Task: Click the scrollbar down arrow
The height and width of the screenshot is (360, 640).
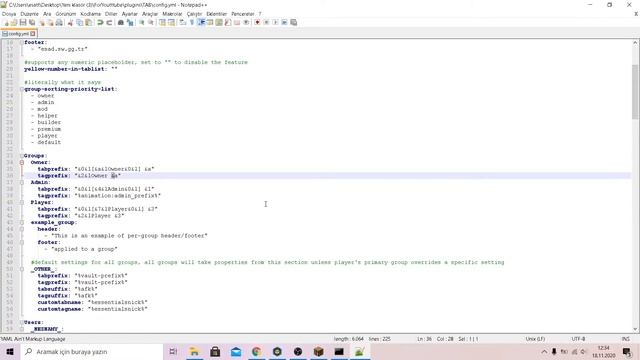Action: (x=636, y=329)
